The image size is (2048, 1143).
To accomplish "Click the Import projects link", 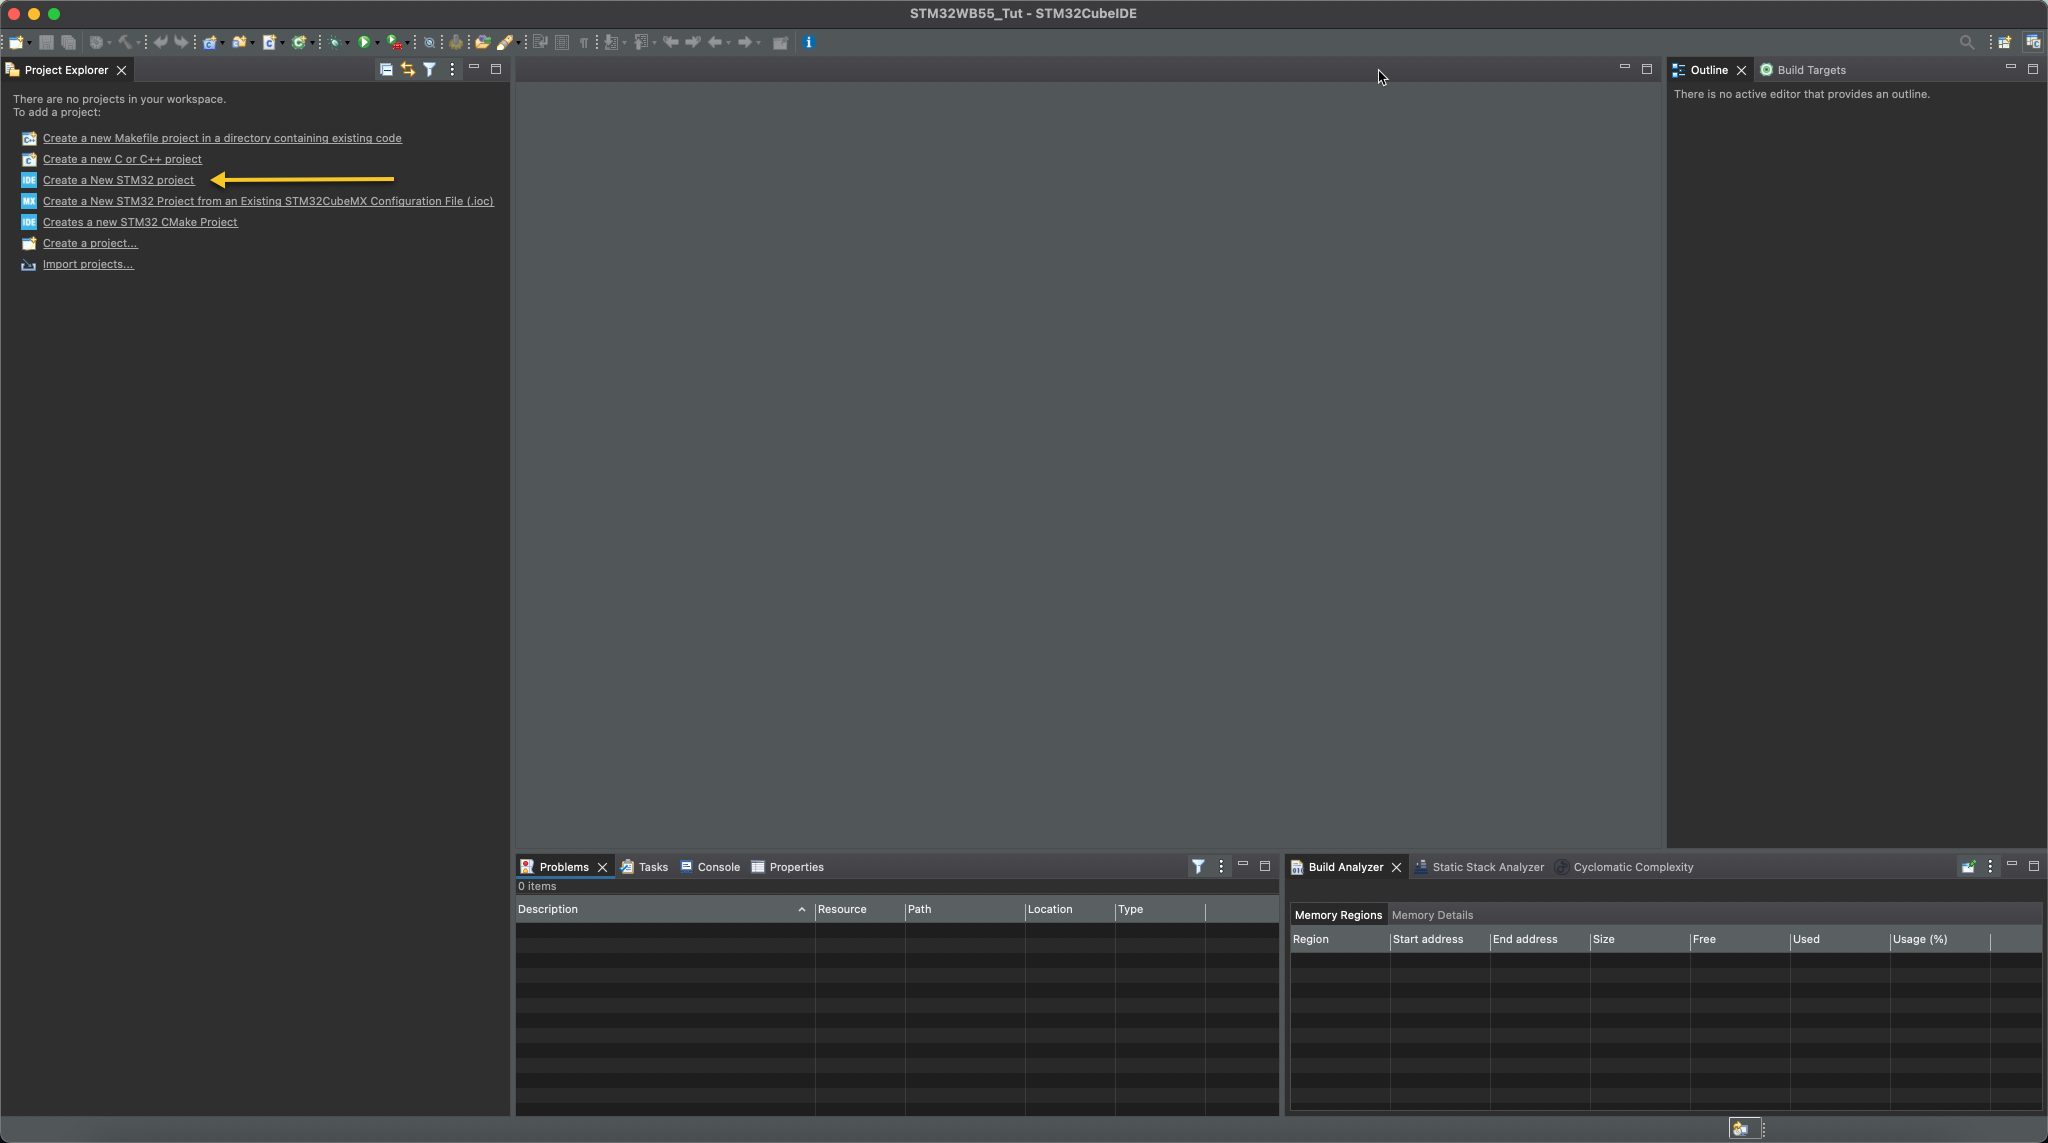I will point(88,264).
